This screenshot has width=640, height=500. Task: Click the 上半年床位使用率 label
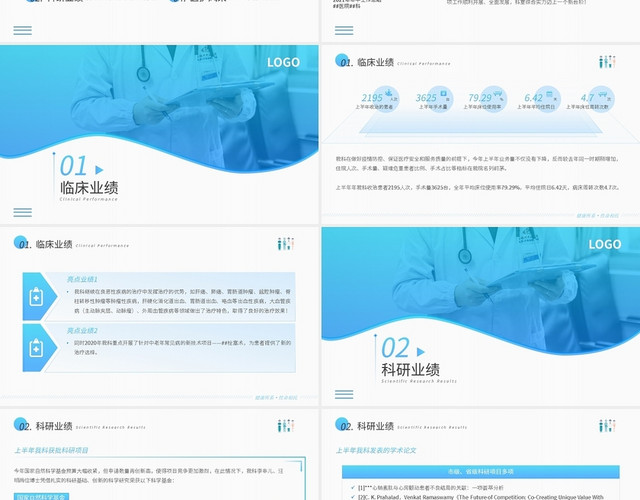(x=482, y=107)
